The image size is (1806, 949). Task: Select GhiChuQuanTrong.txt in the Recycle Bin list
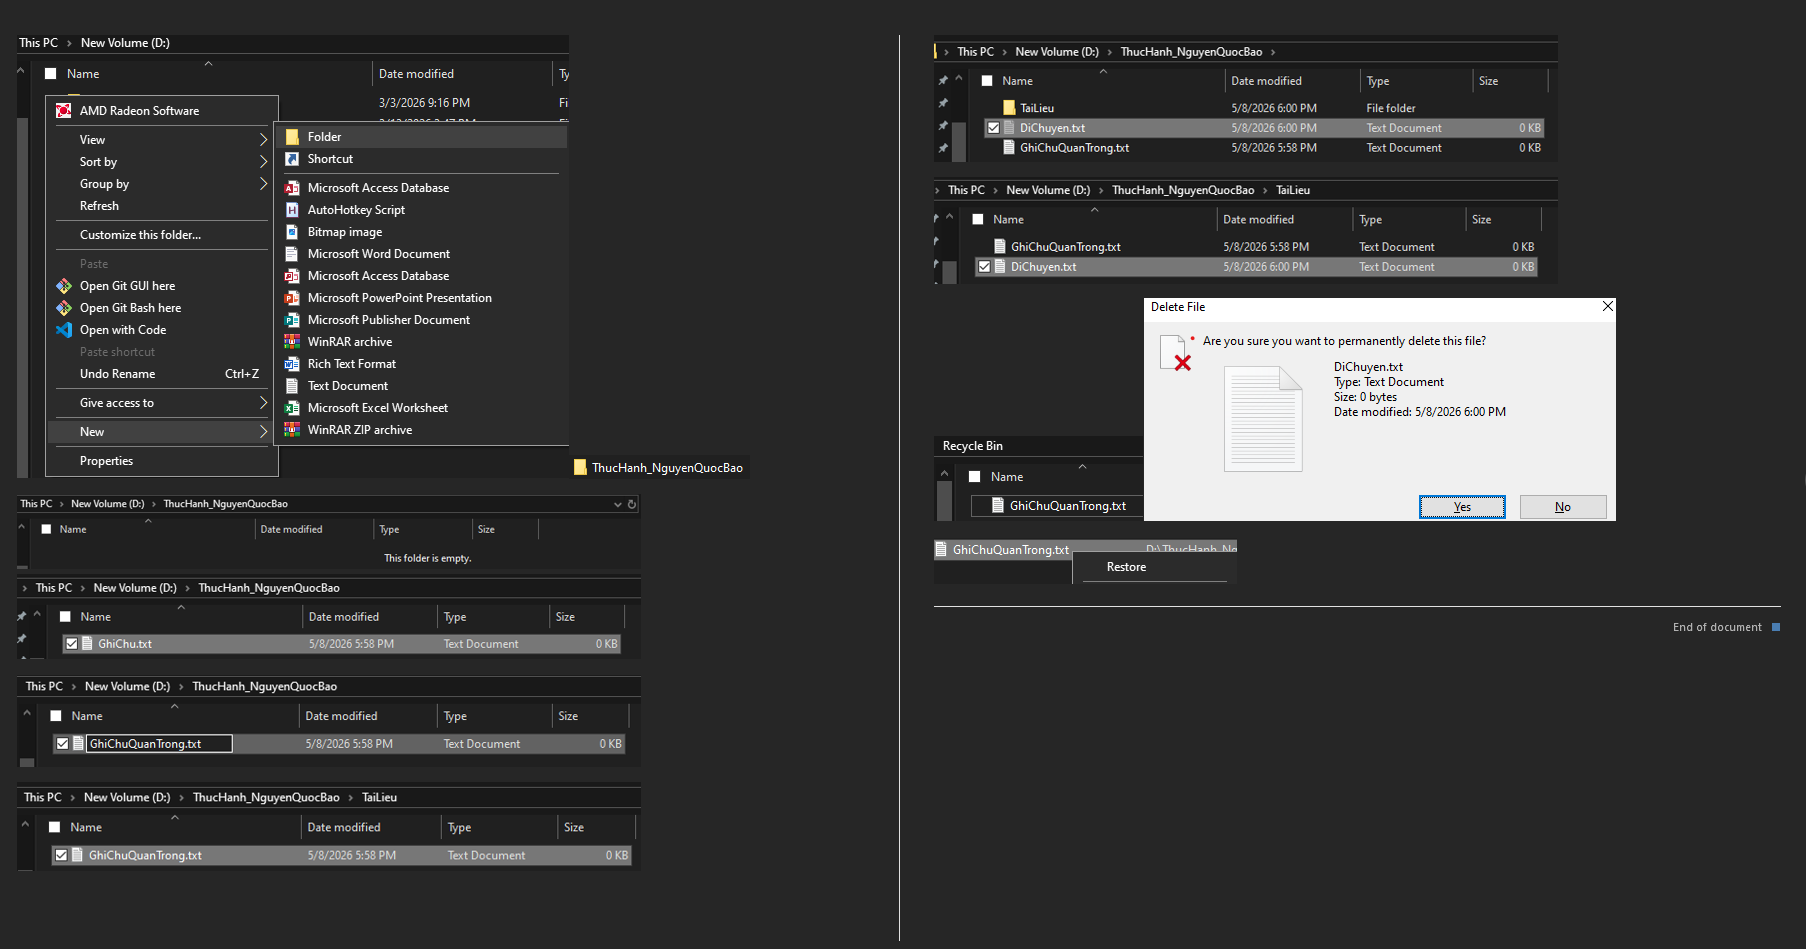[x=1057, y=506]
